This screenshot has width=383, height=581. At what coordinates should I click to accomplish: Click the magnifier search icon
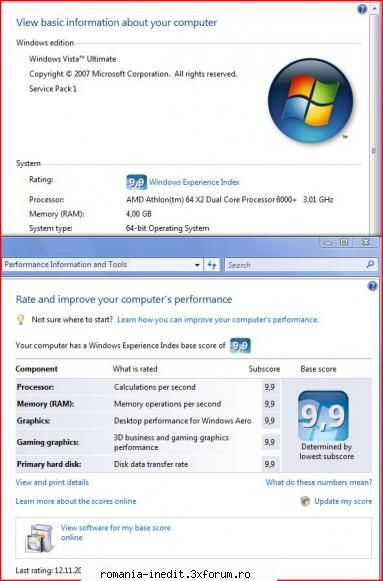pyautogui.click(x=370, y=264)
